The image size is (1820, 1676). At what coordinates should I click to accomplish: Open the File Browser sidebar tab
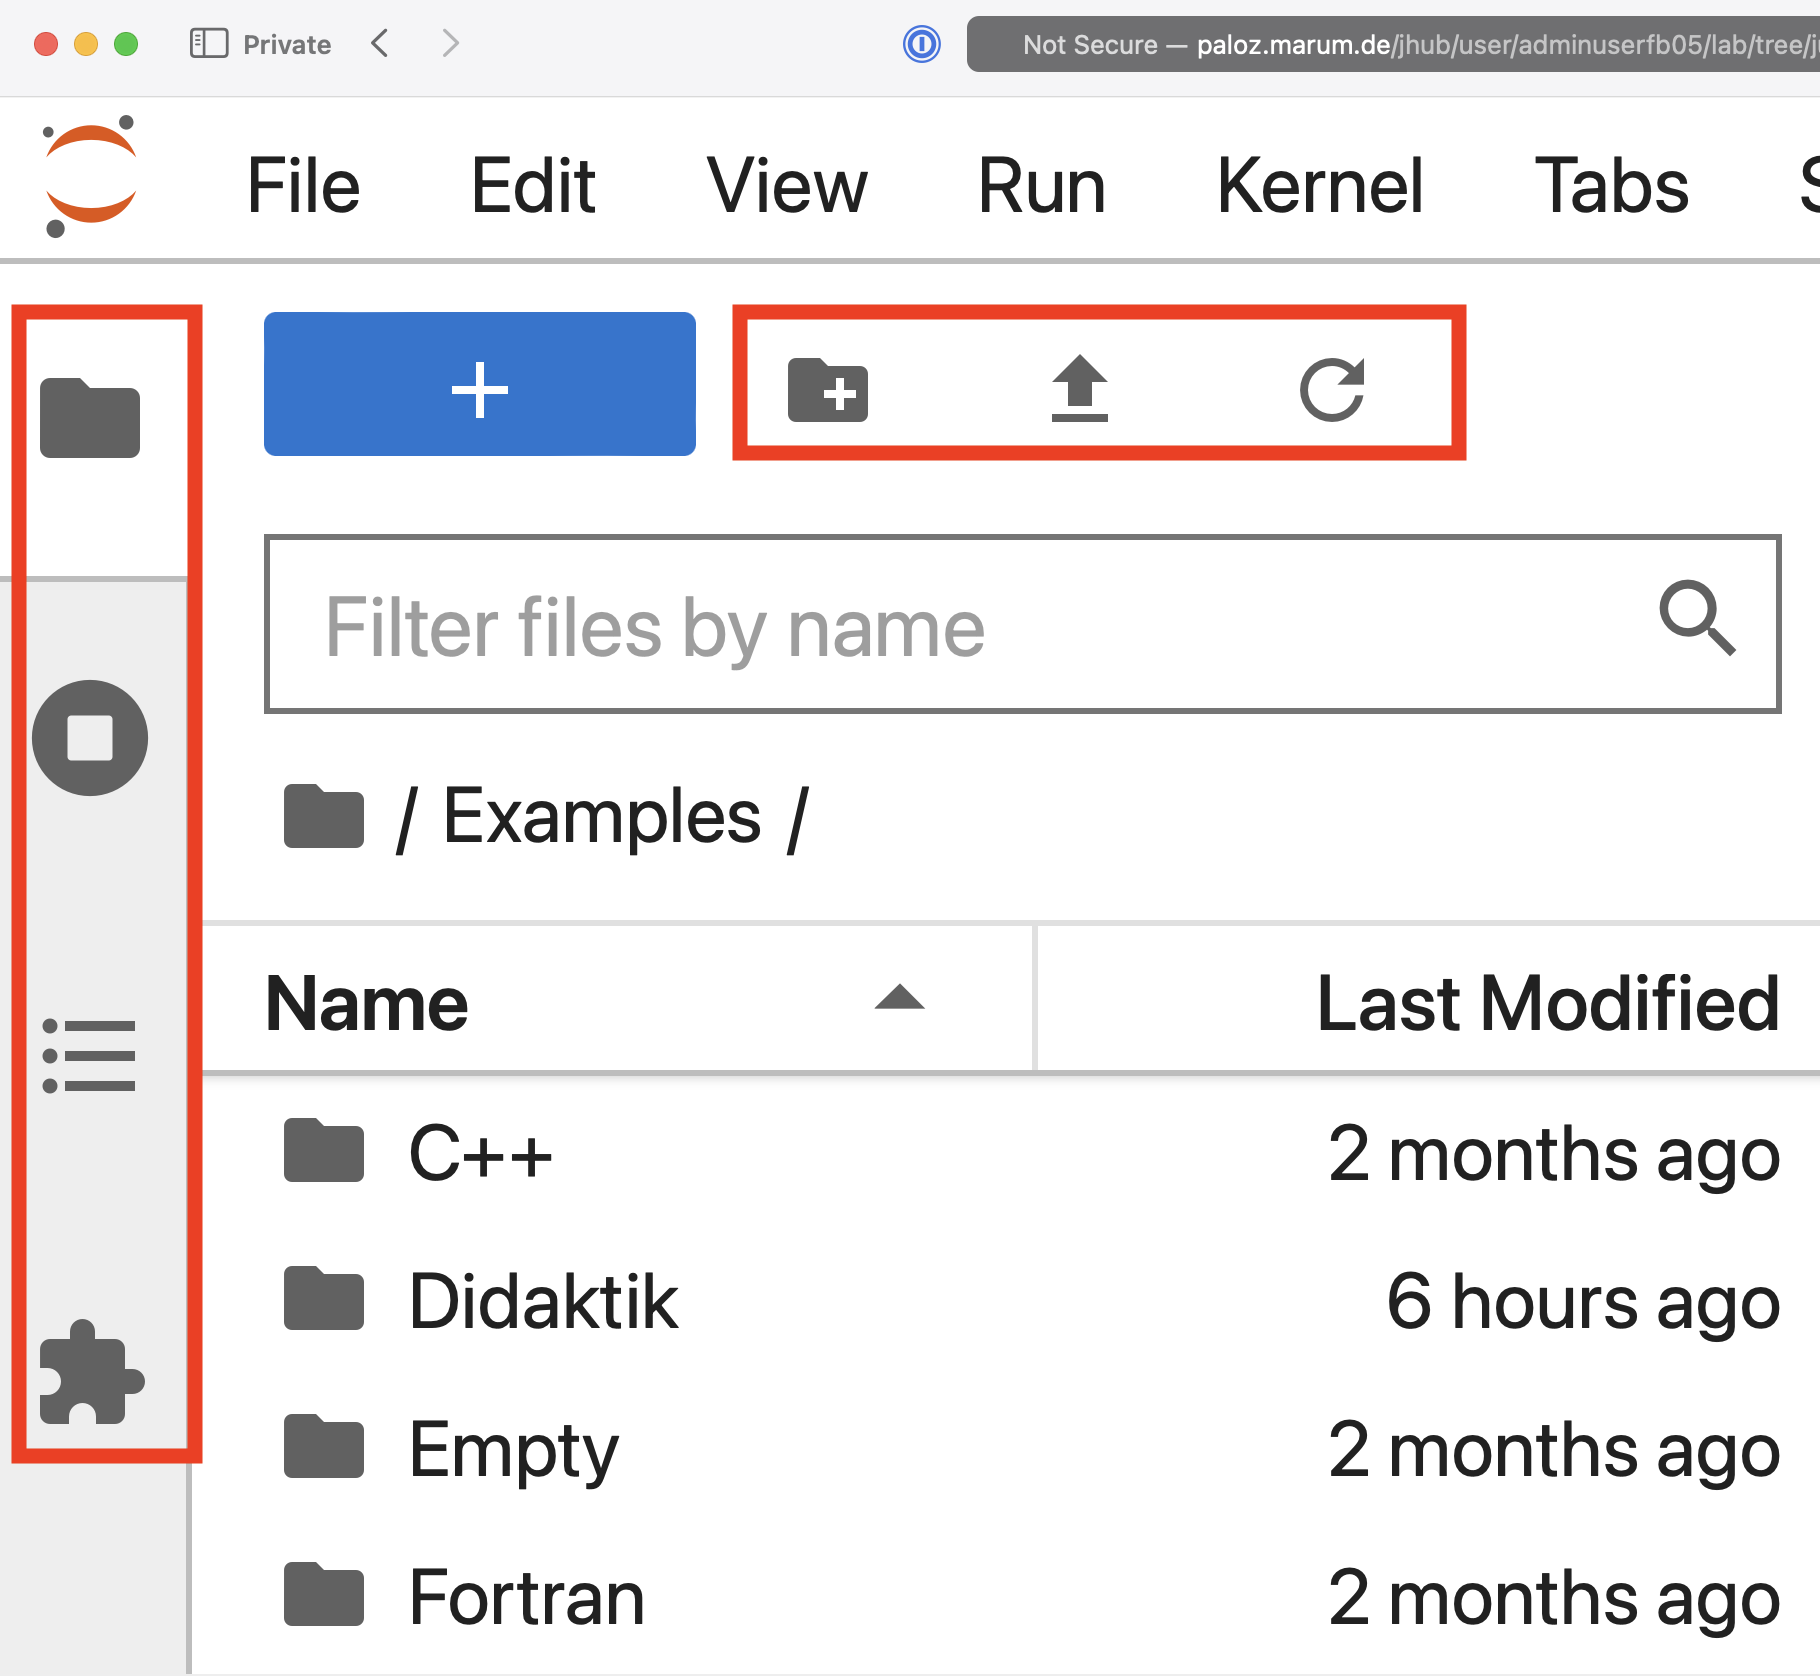(90, 418)
